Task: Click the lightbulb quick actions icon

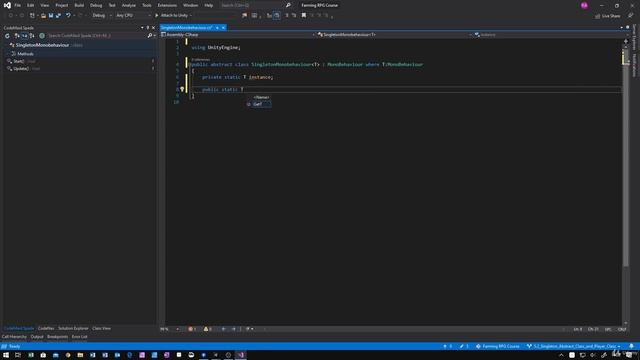Action: [x=182, y=89]
